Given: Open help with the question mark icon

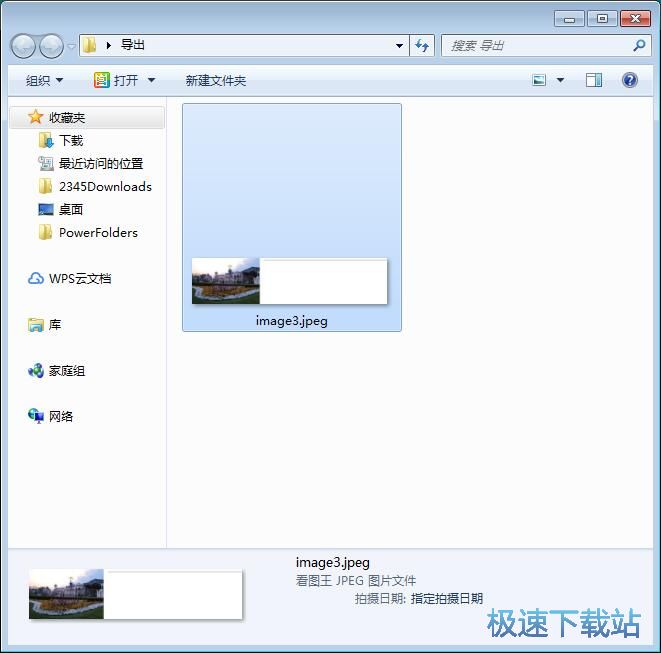Looking at the screenshot, I should (629, 80).
